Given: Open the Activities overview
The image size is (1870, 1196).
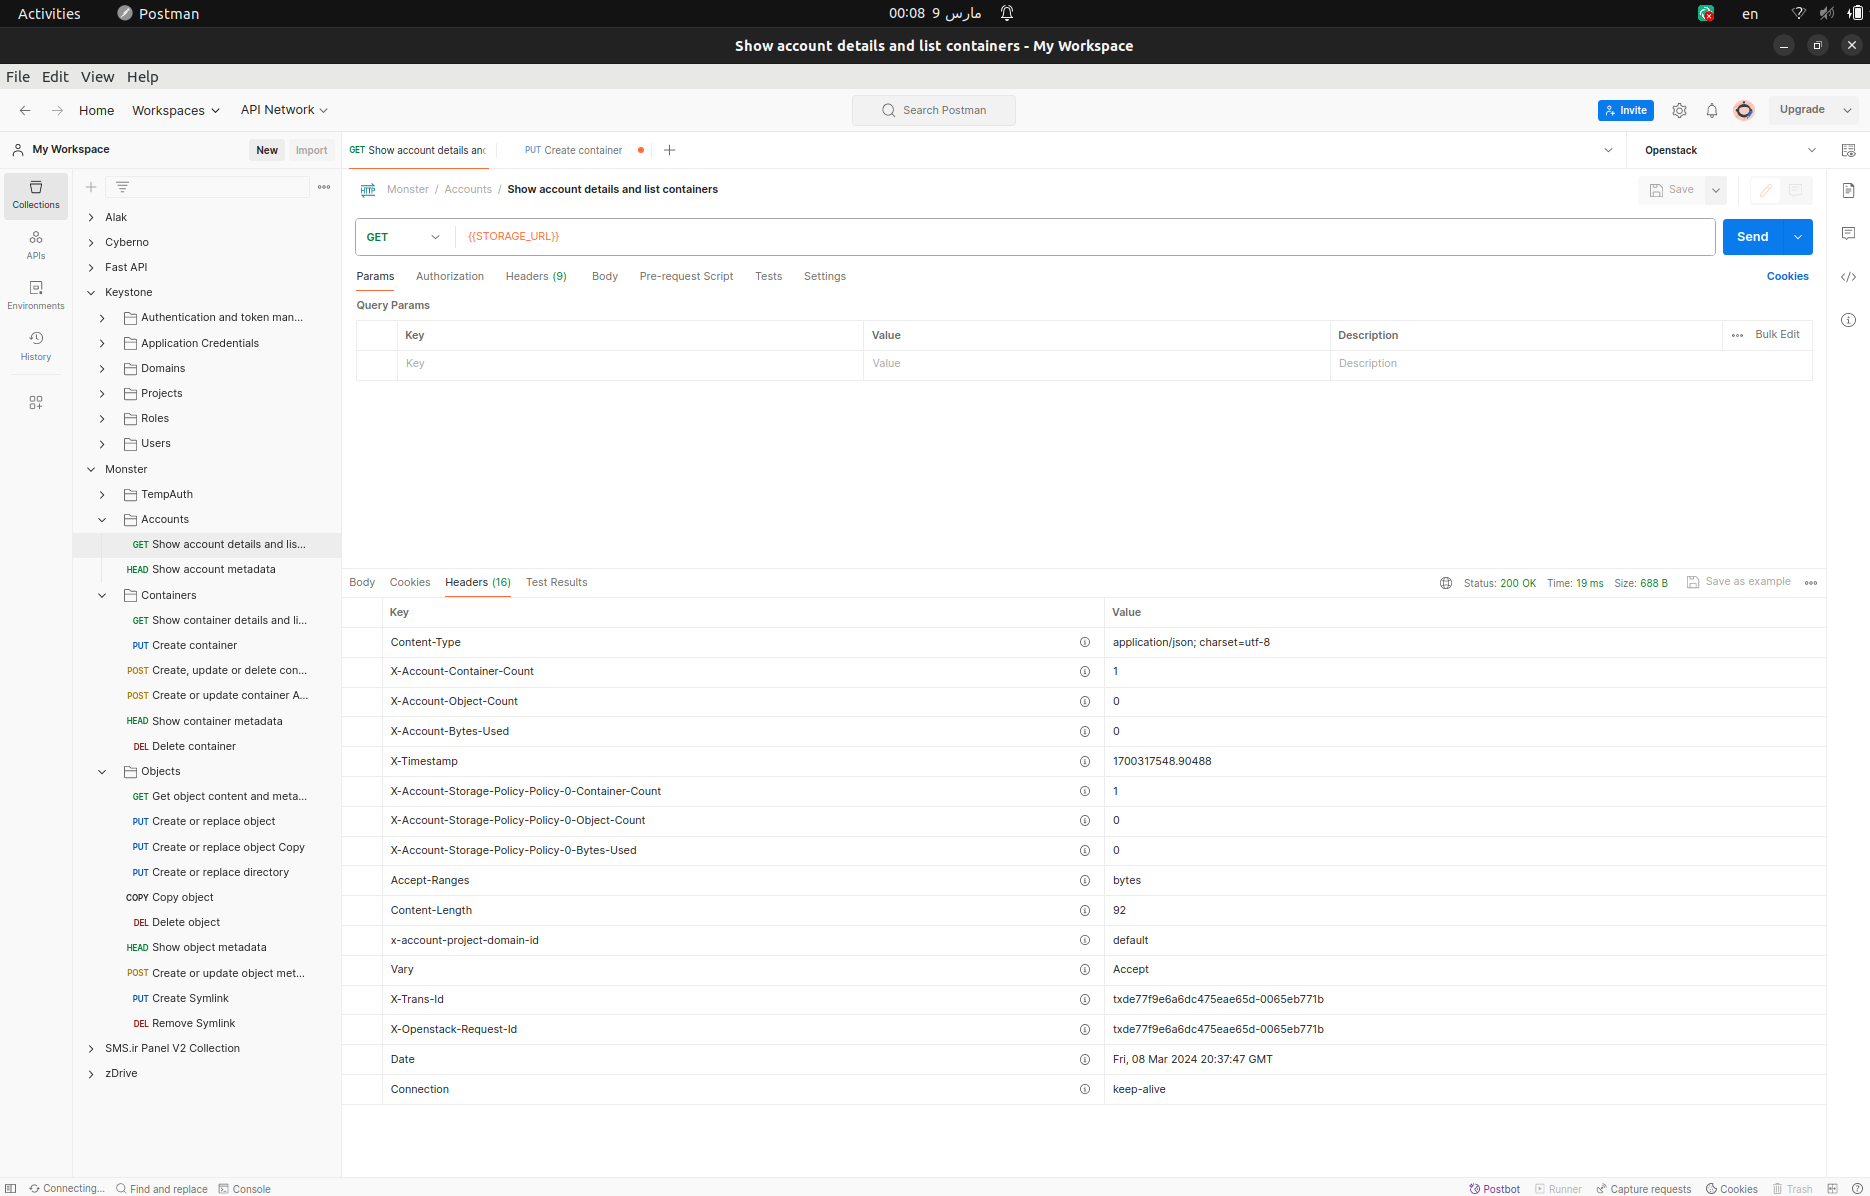Looking at the screenshot, I should 49,14.
